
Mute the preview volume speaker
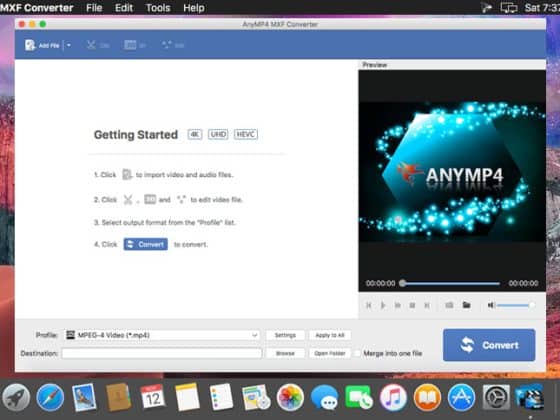pyautogui.click(x=491, y=305)
